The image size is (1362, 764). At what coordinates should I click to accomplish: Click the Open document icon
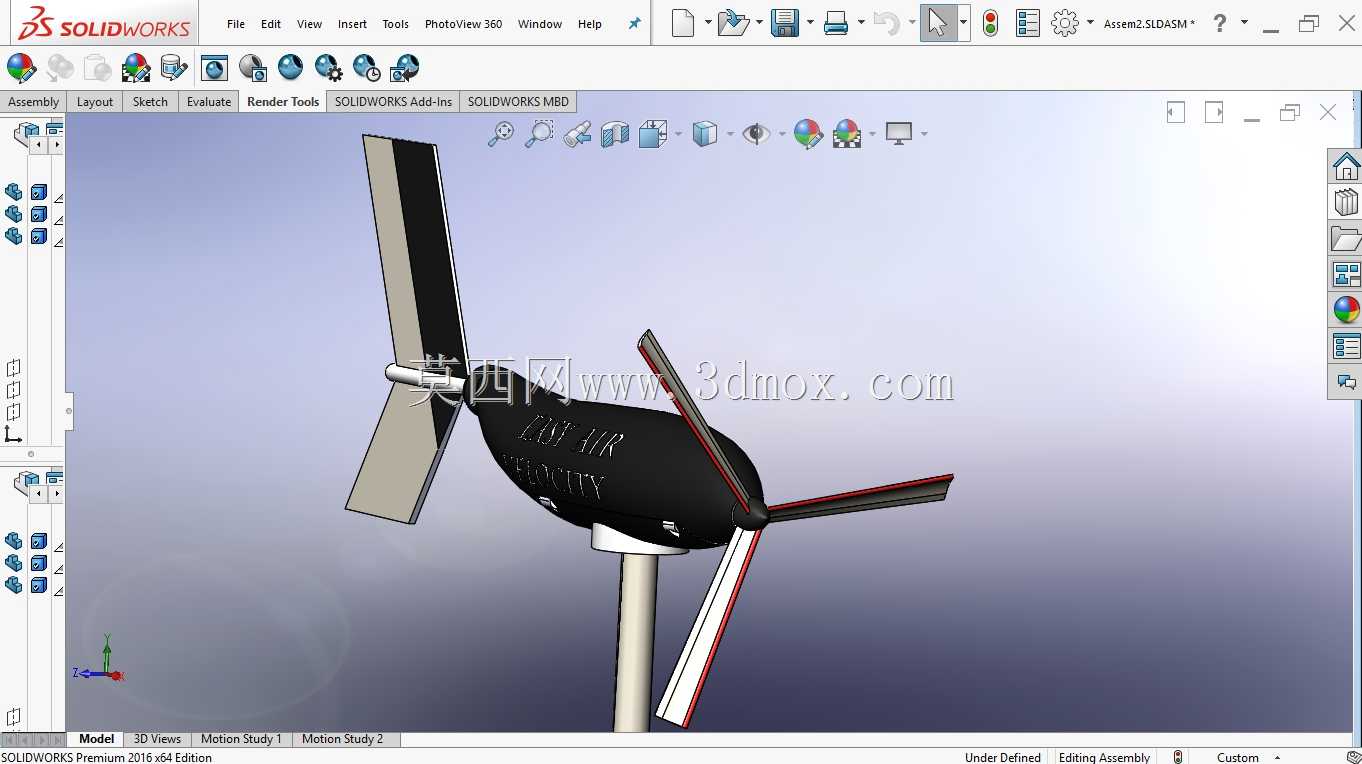(x=733, y=23)
